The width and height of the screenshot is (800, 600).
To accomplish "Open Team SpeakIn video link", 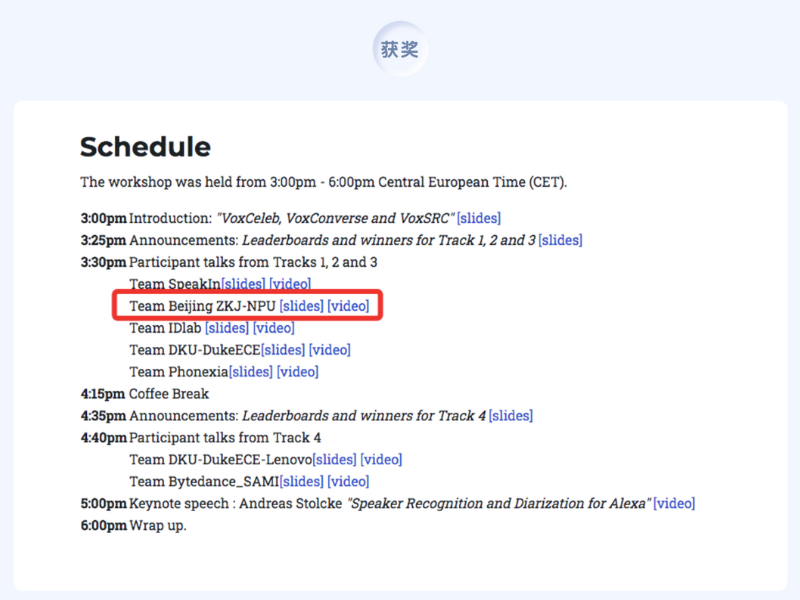I will pos(290,284).
